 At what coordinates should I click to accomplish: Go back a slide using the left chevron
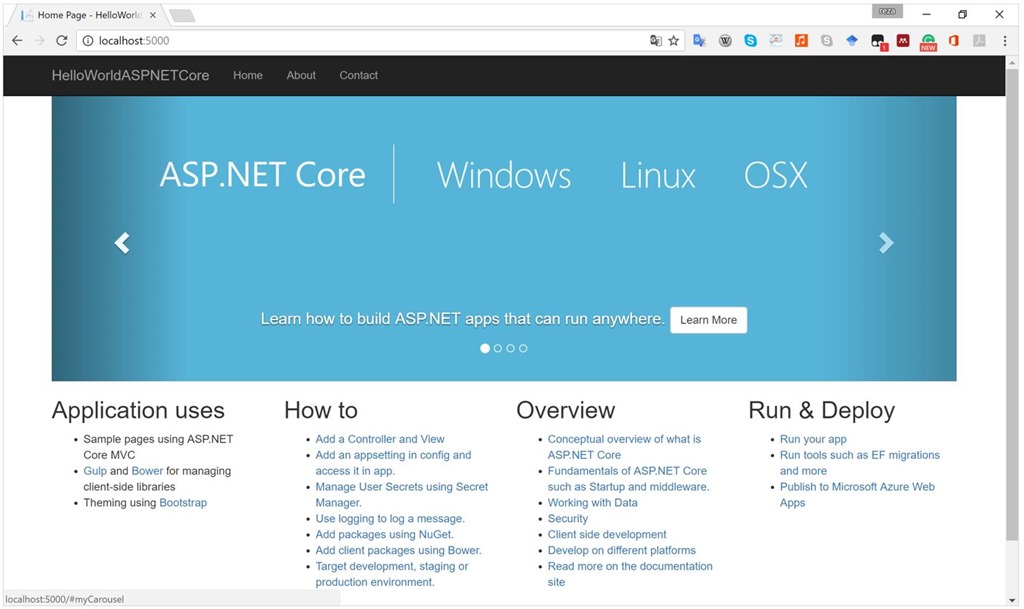coord(121,242)
